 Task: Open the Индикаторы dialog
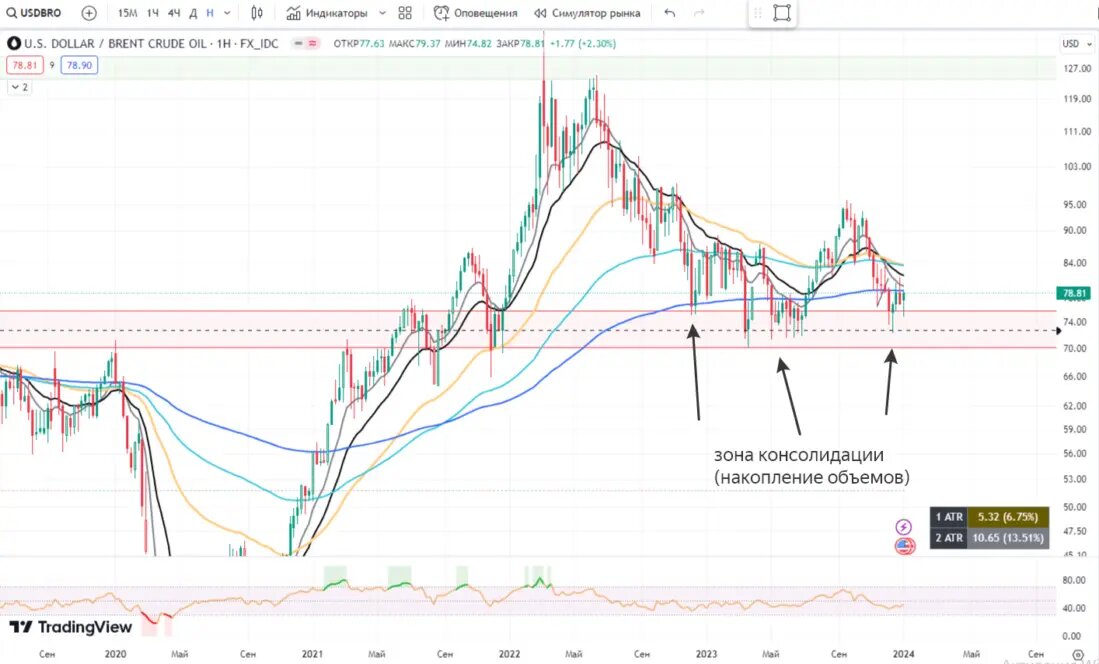coord(327,13)
